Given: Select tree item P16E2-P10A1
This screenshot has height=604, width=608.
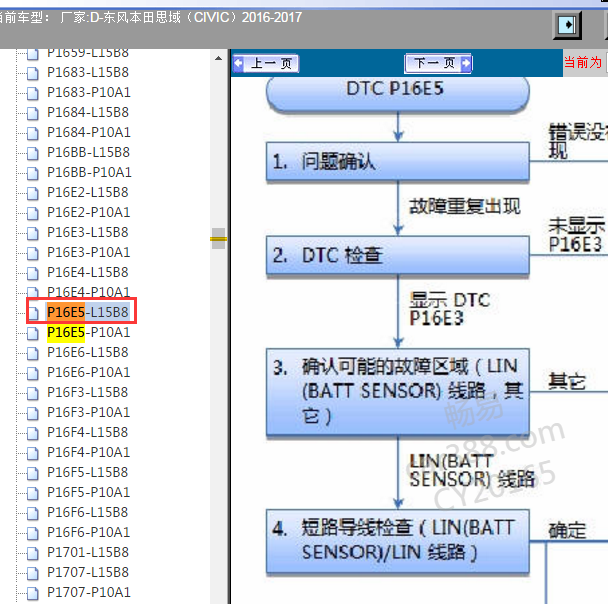Looking at the screenshot, I should point(89,212).
